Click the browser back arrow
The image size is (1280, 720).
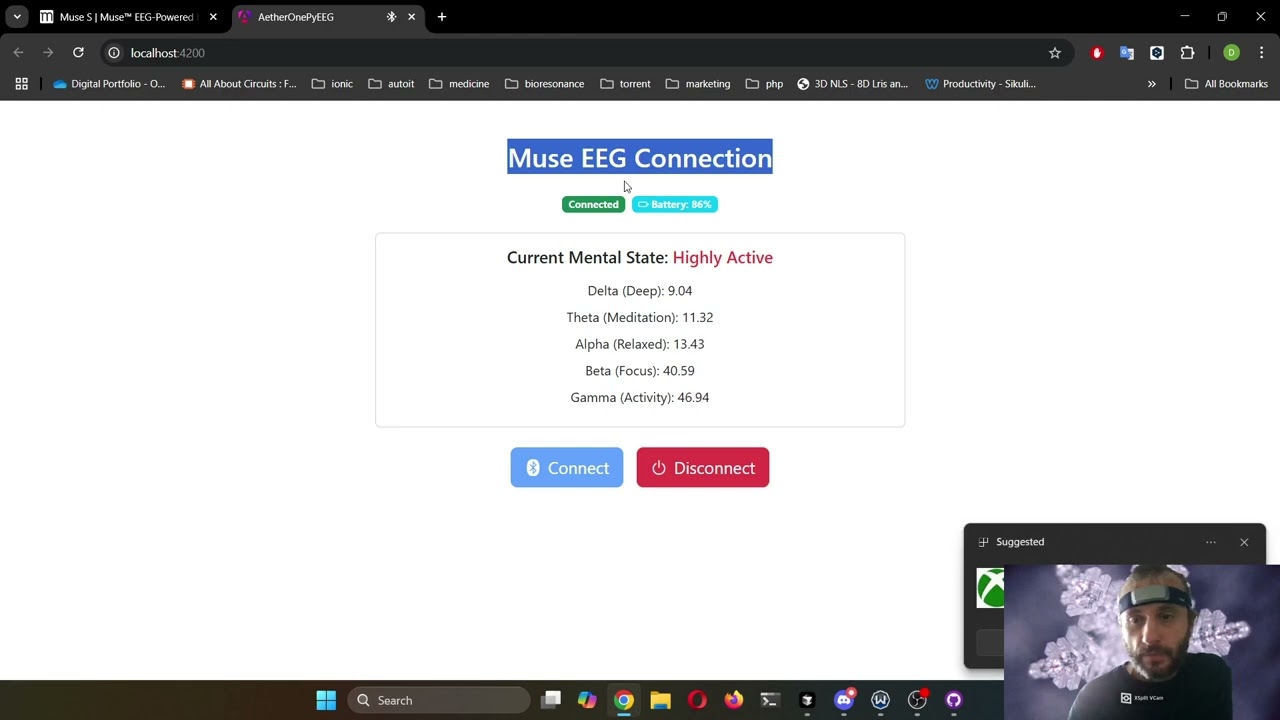click(19, 53)
